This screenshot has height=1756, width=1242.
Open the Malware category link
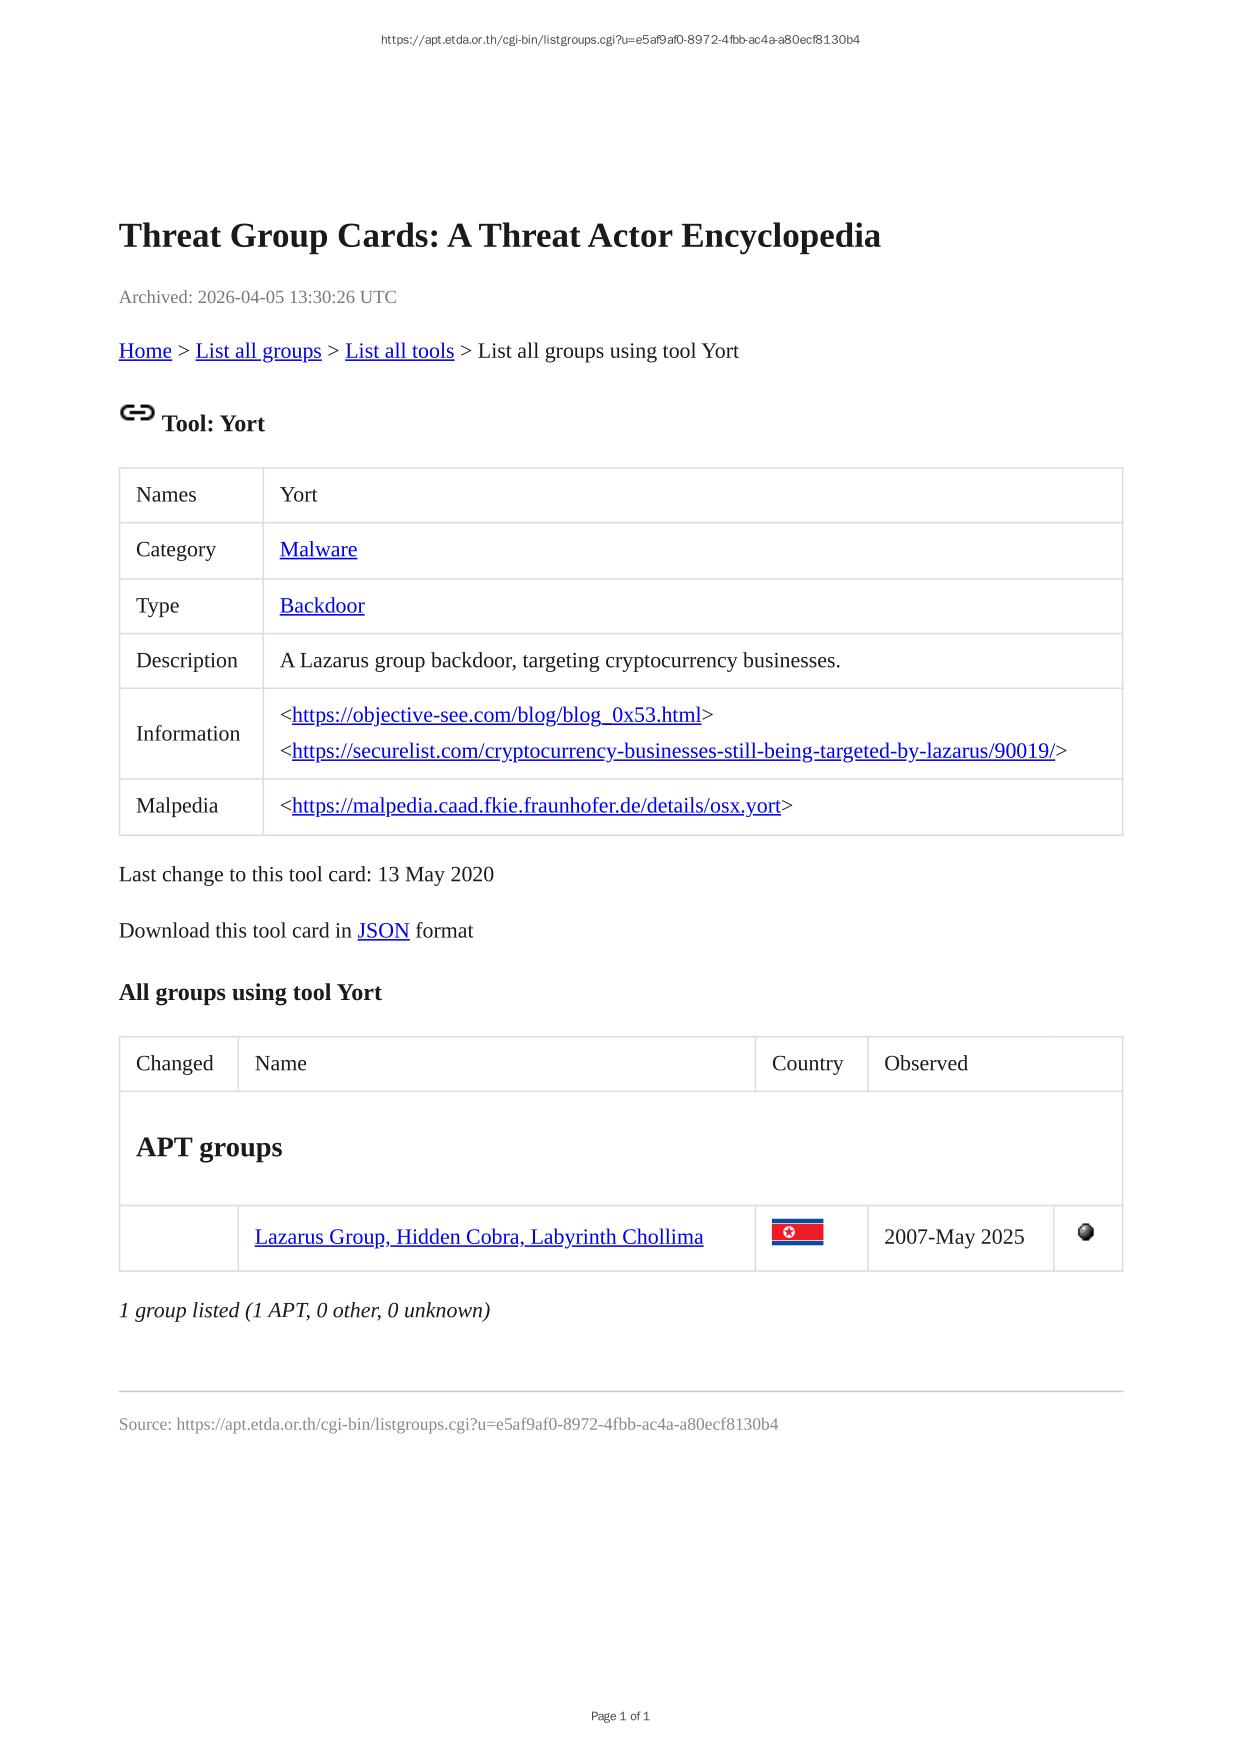click(x=318, y=549)
